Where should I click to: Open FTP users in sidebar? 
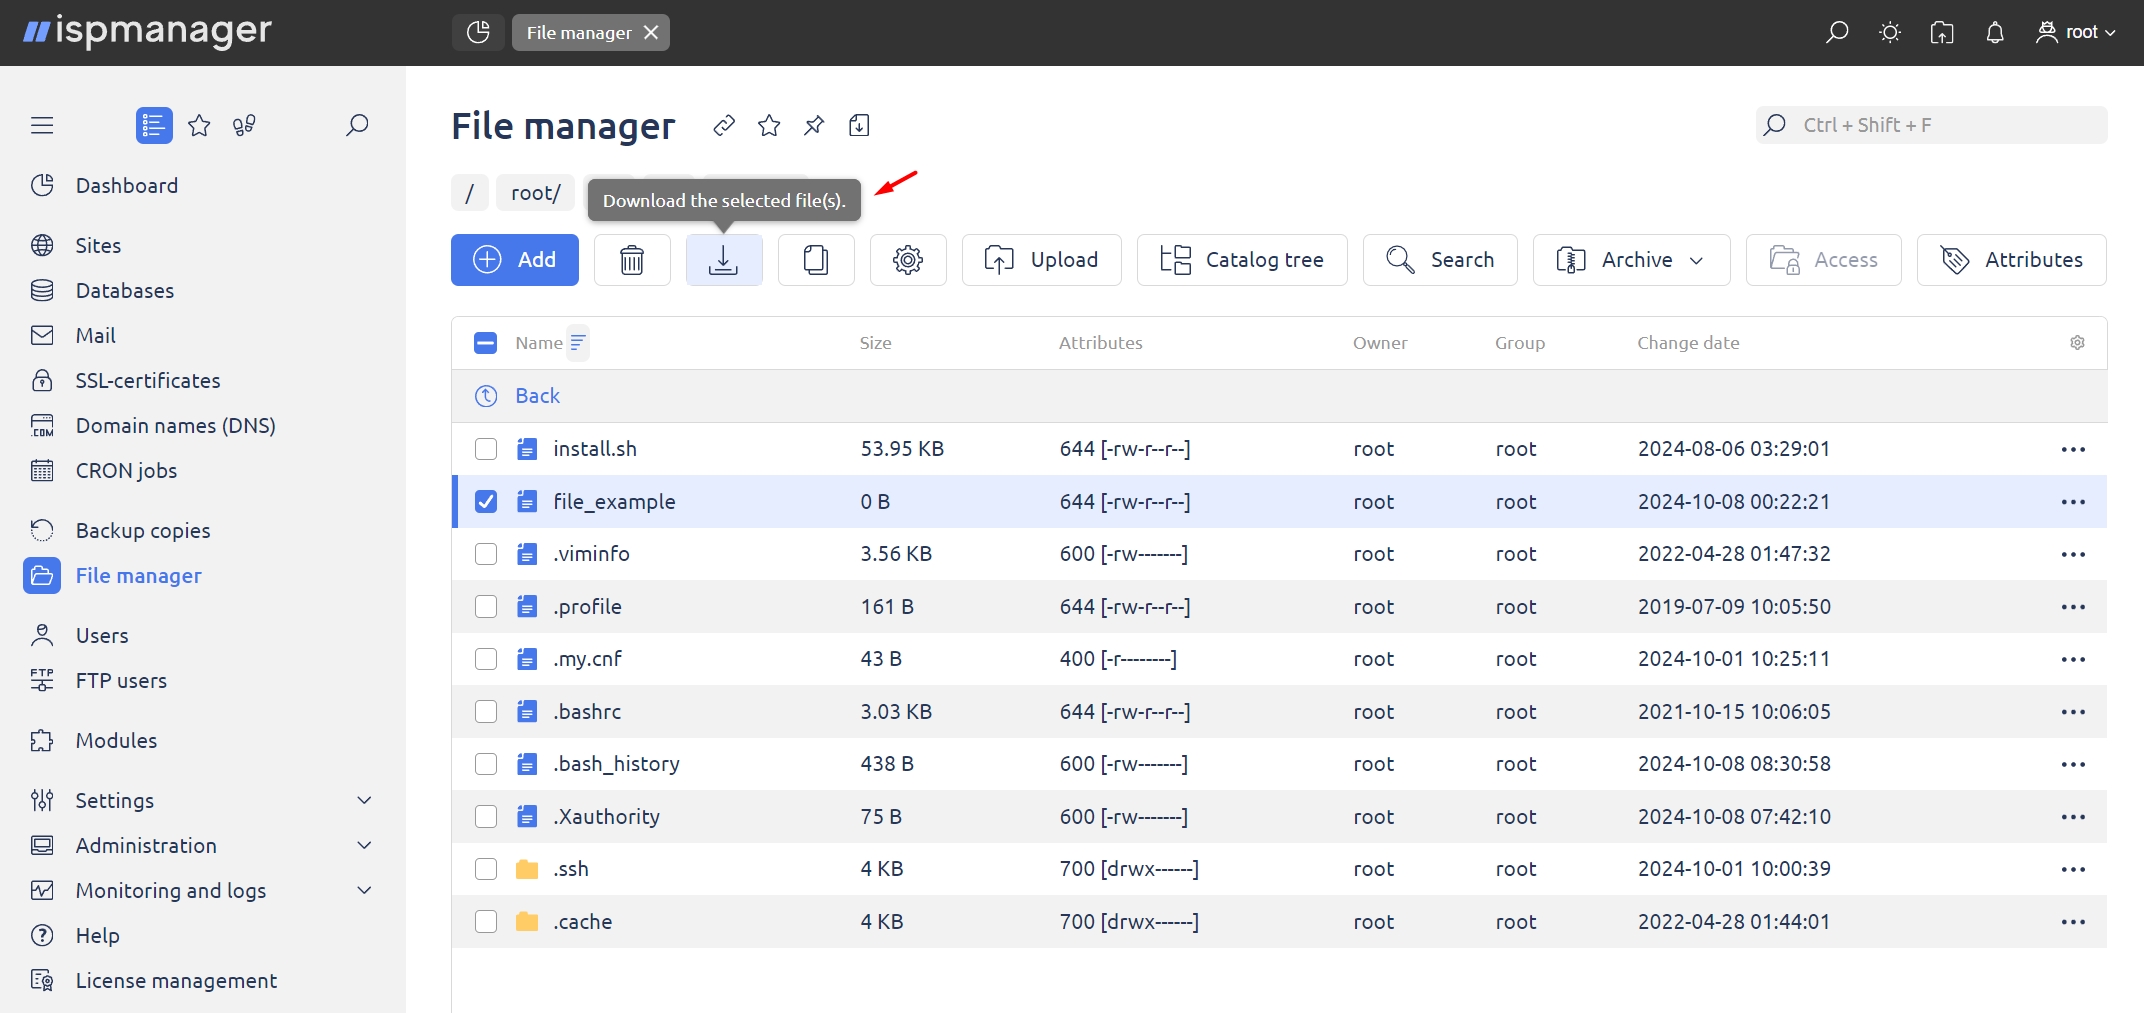[x=121, y=680]
